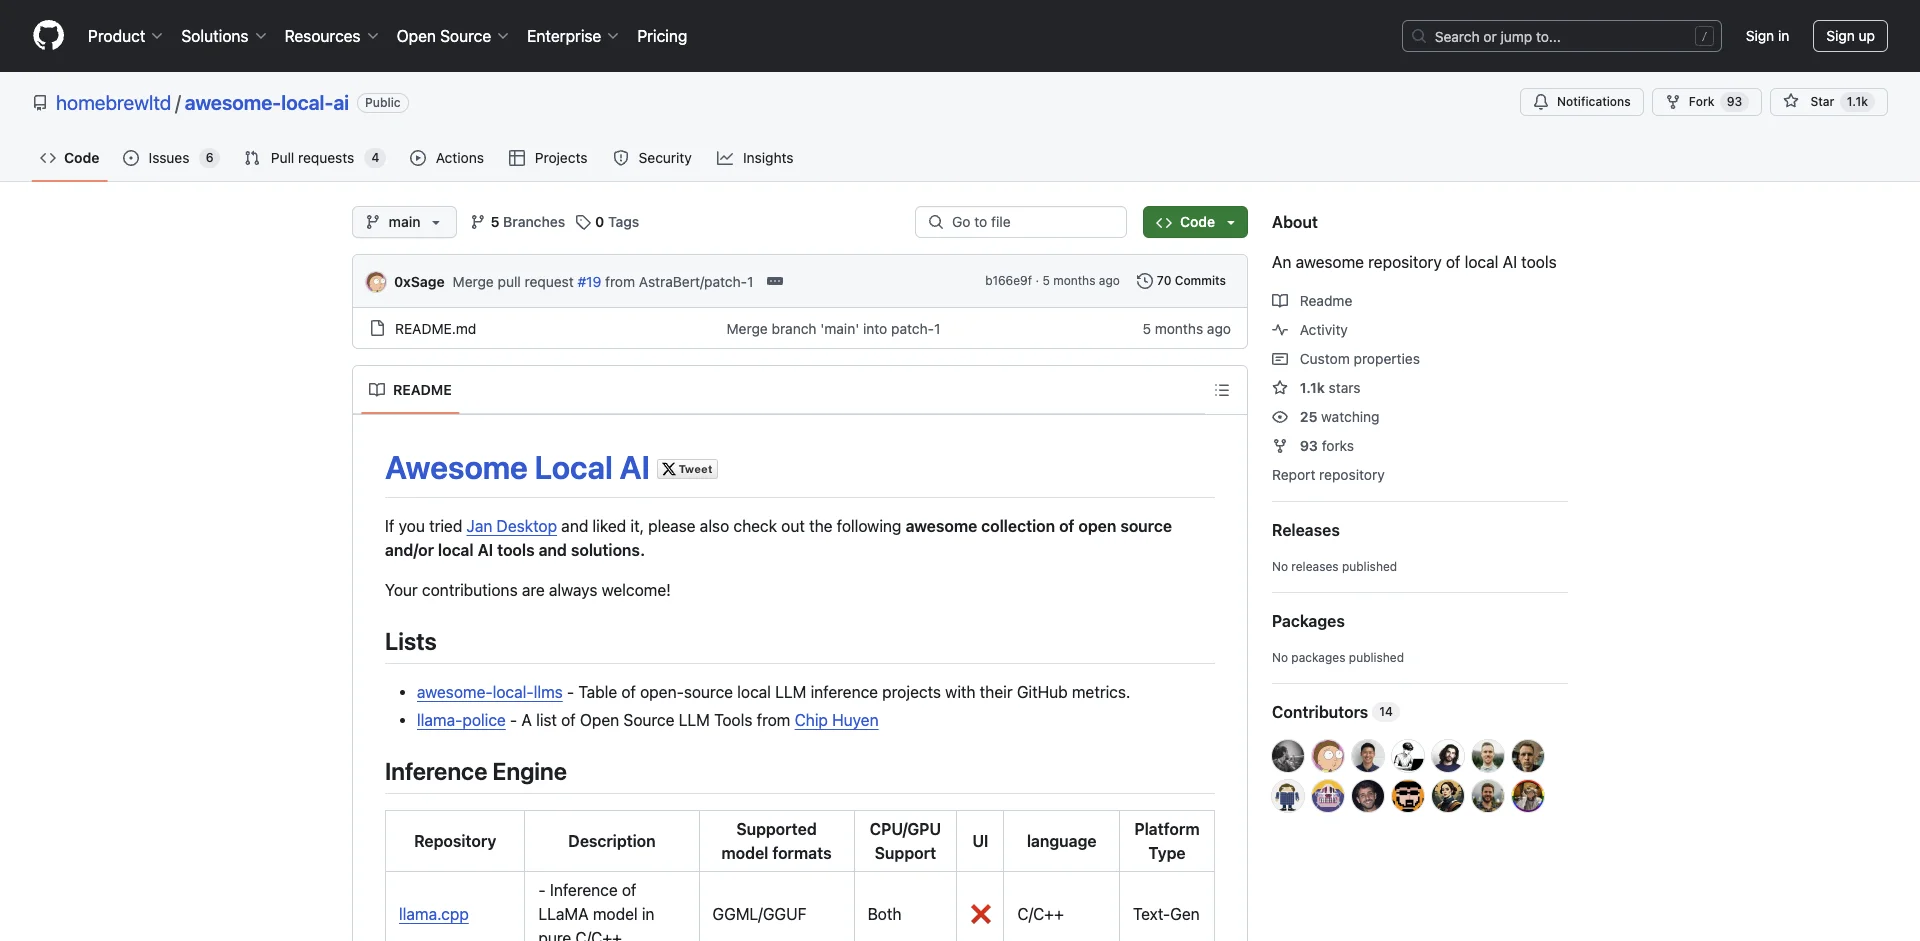Open the llama-police link
Viewport: 1920px width, 941px height.
[461, 720]
